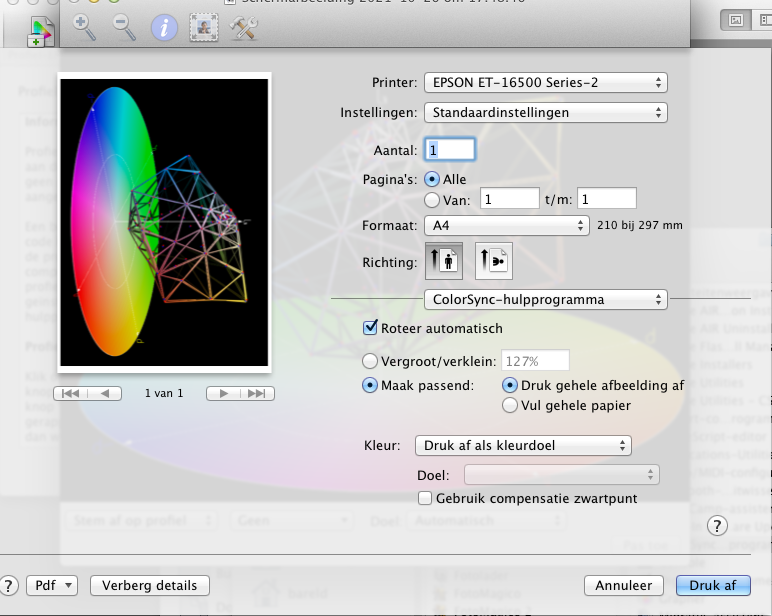Click the zoom in magnifier icon
The width and height of the screenshot is (772, 616).
pos(85,27)
